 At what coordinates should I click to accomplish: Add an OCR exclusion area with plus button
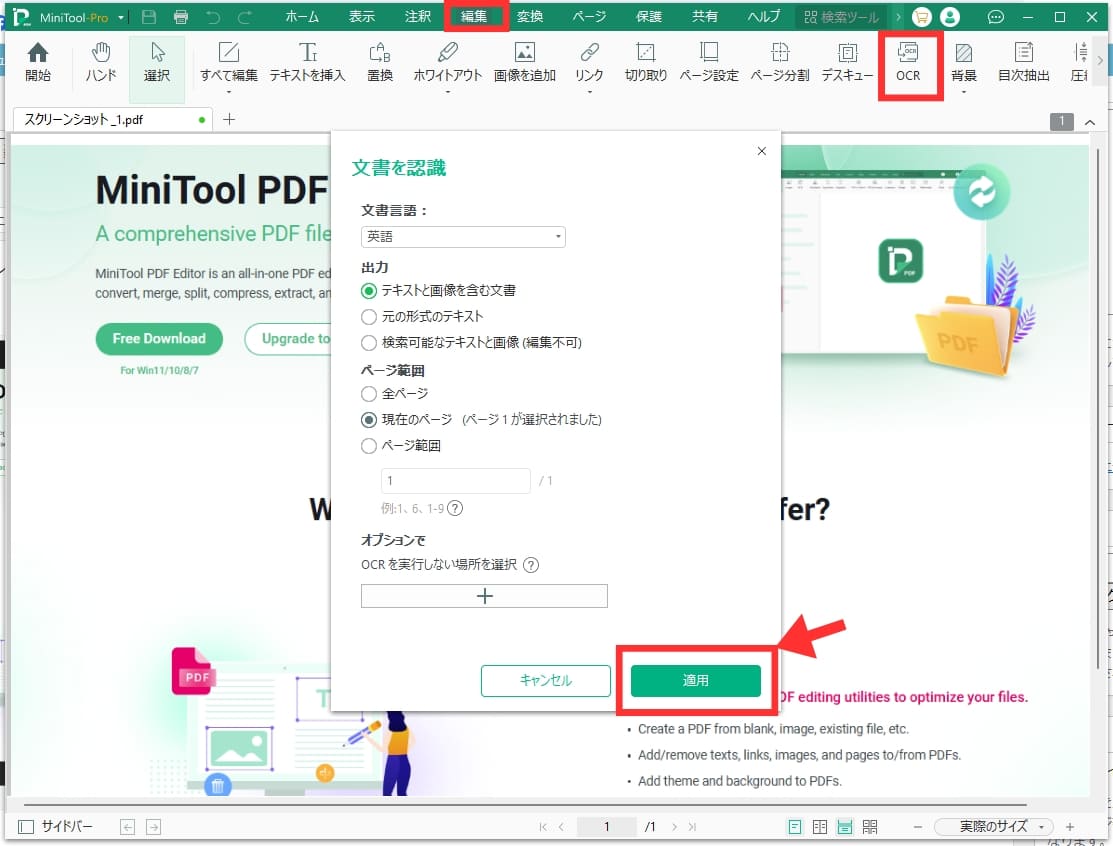(484, 596)
